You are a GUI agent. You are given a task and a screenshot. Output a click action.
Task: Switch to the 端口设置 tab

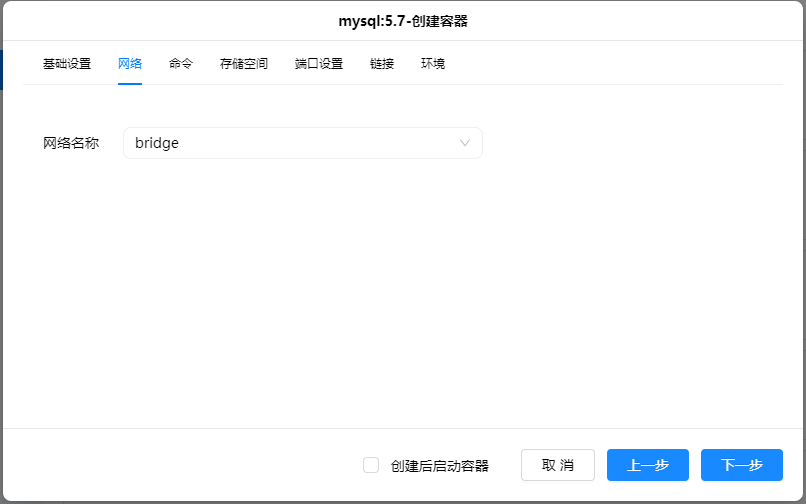[319, 64]
